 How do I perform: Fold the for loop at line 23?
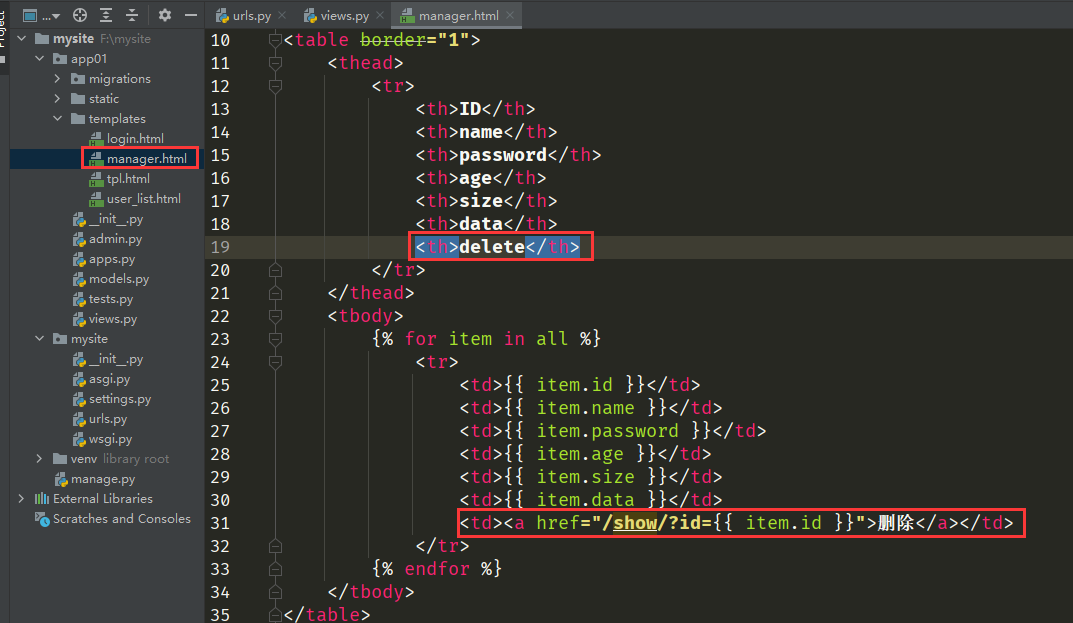276,339
